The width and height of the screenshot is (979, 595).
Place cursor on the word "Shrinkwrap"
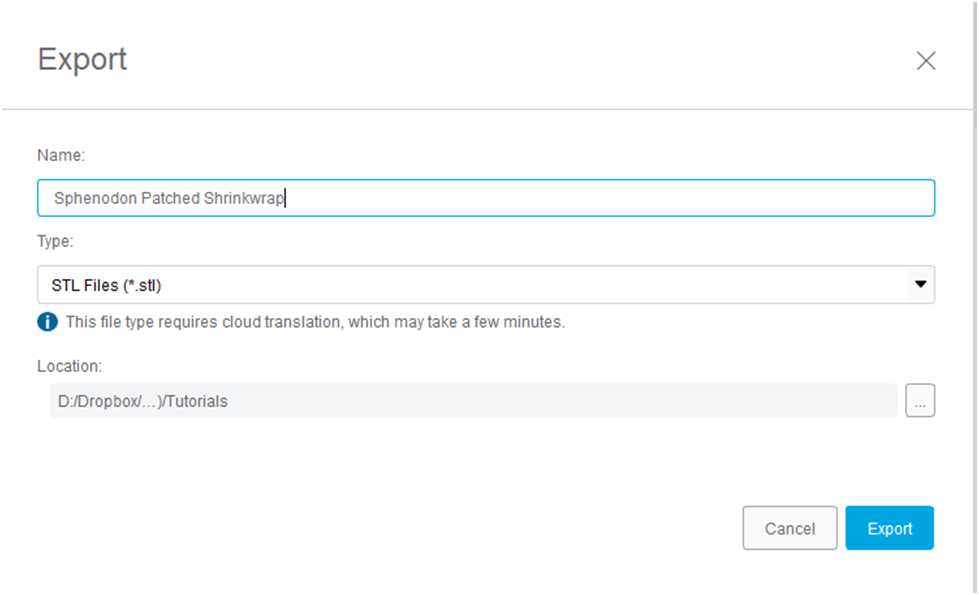pos(244,198)
